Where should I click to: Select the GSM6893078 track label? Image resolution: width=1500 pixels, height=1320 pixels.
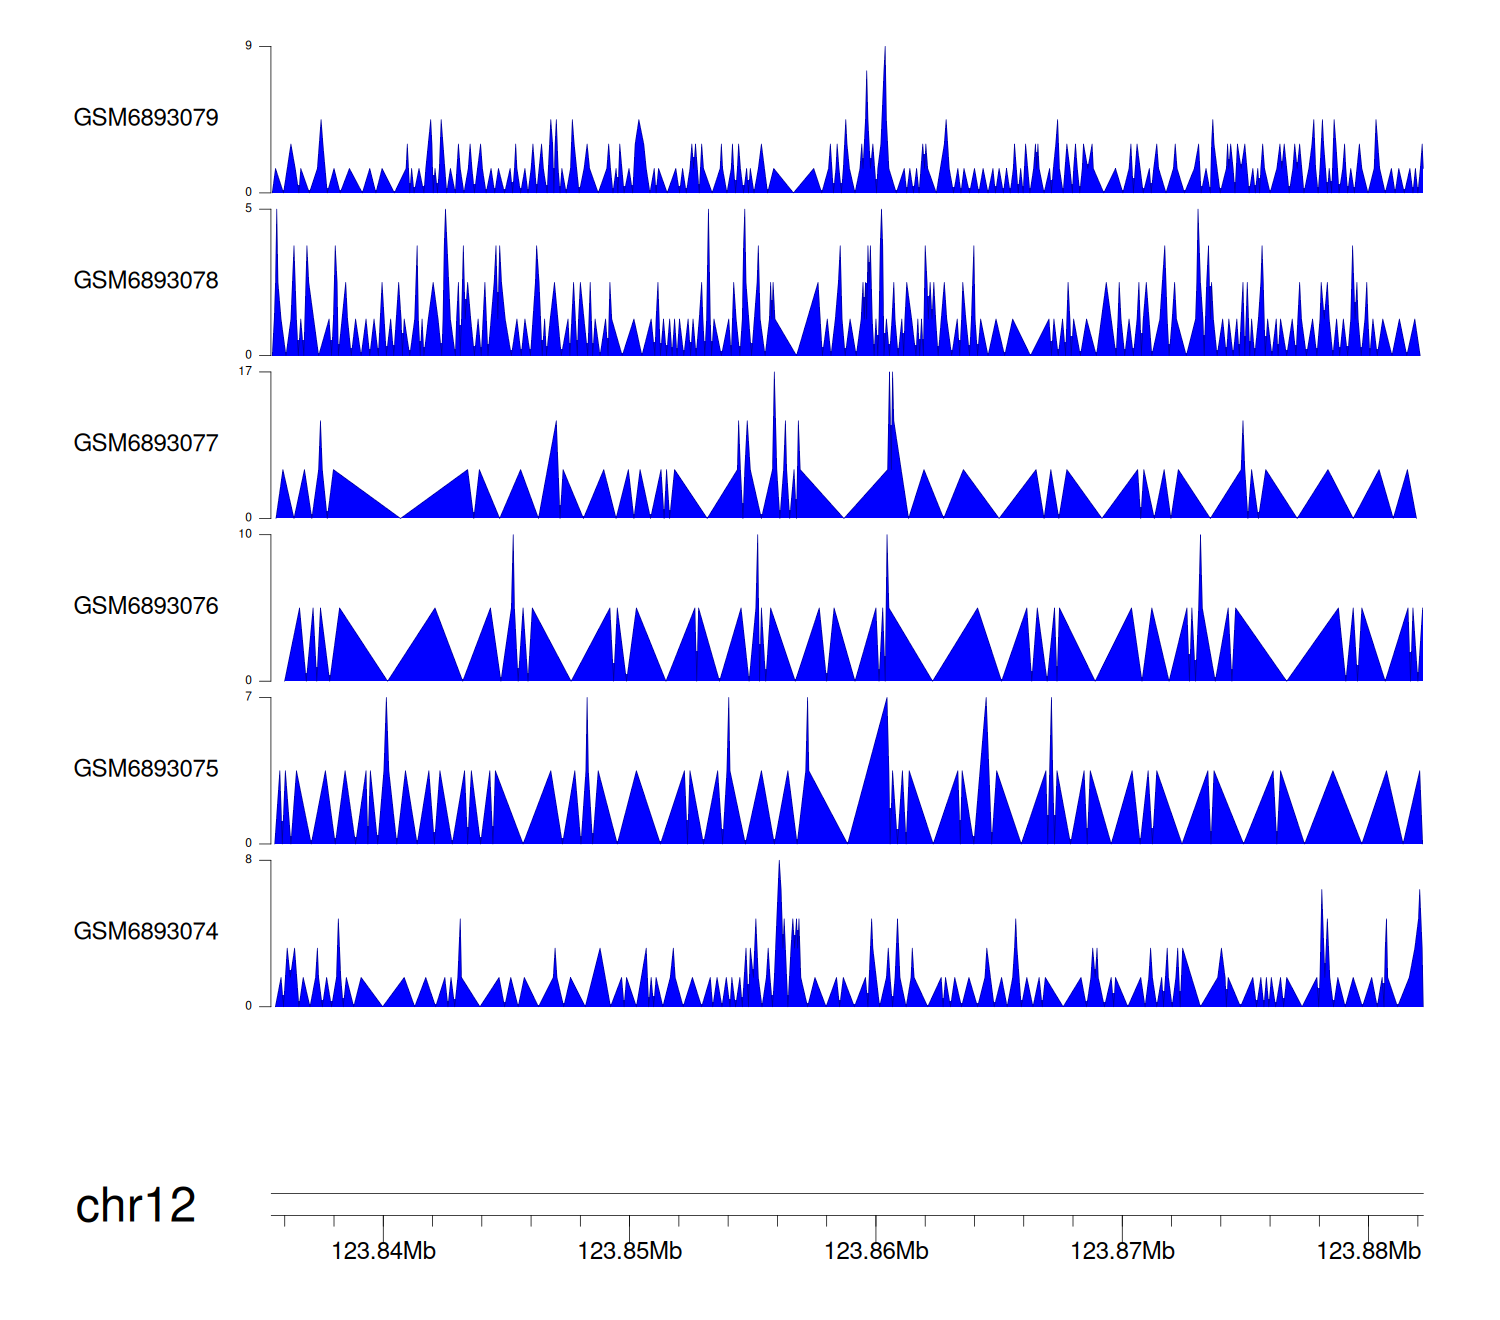[x=146, y=281]
